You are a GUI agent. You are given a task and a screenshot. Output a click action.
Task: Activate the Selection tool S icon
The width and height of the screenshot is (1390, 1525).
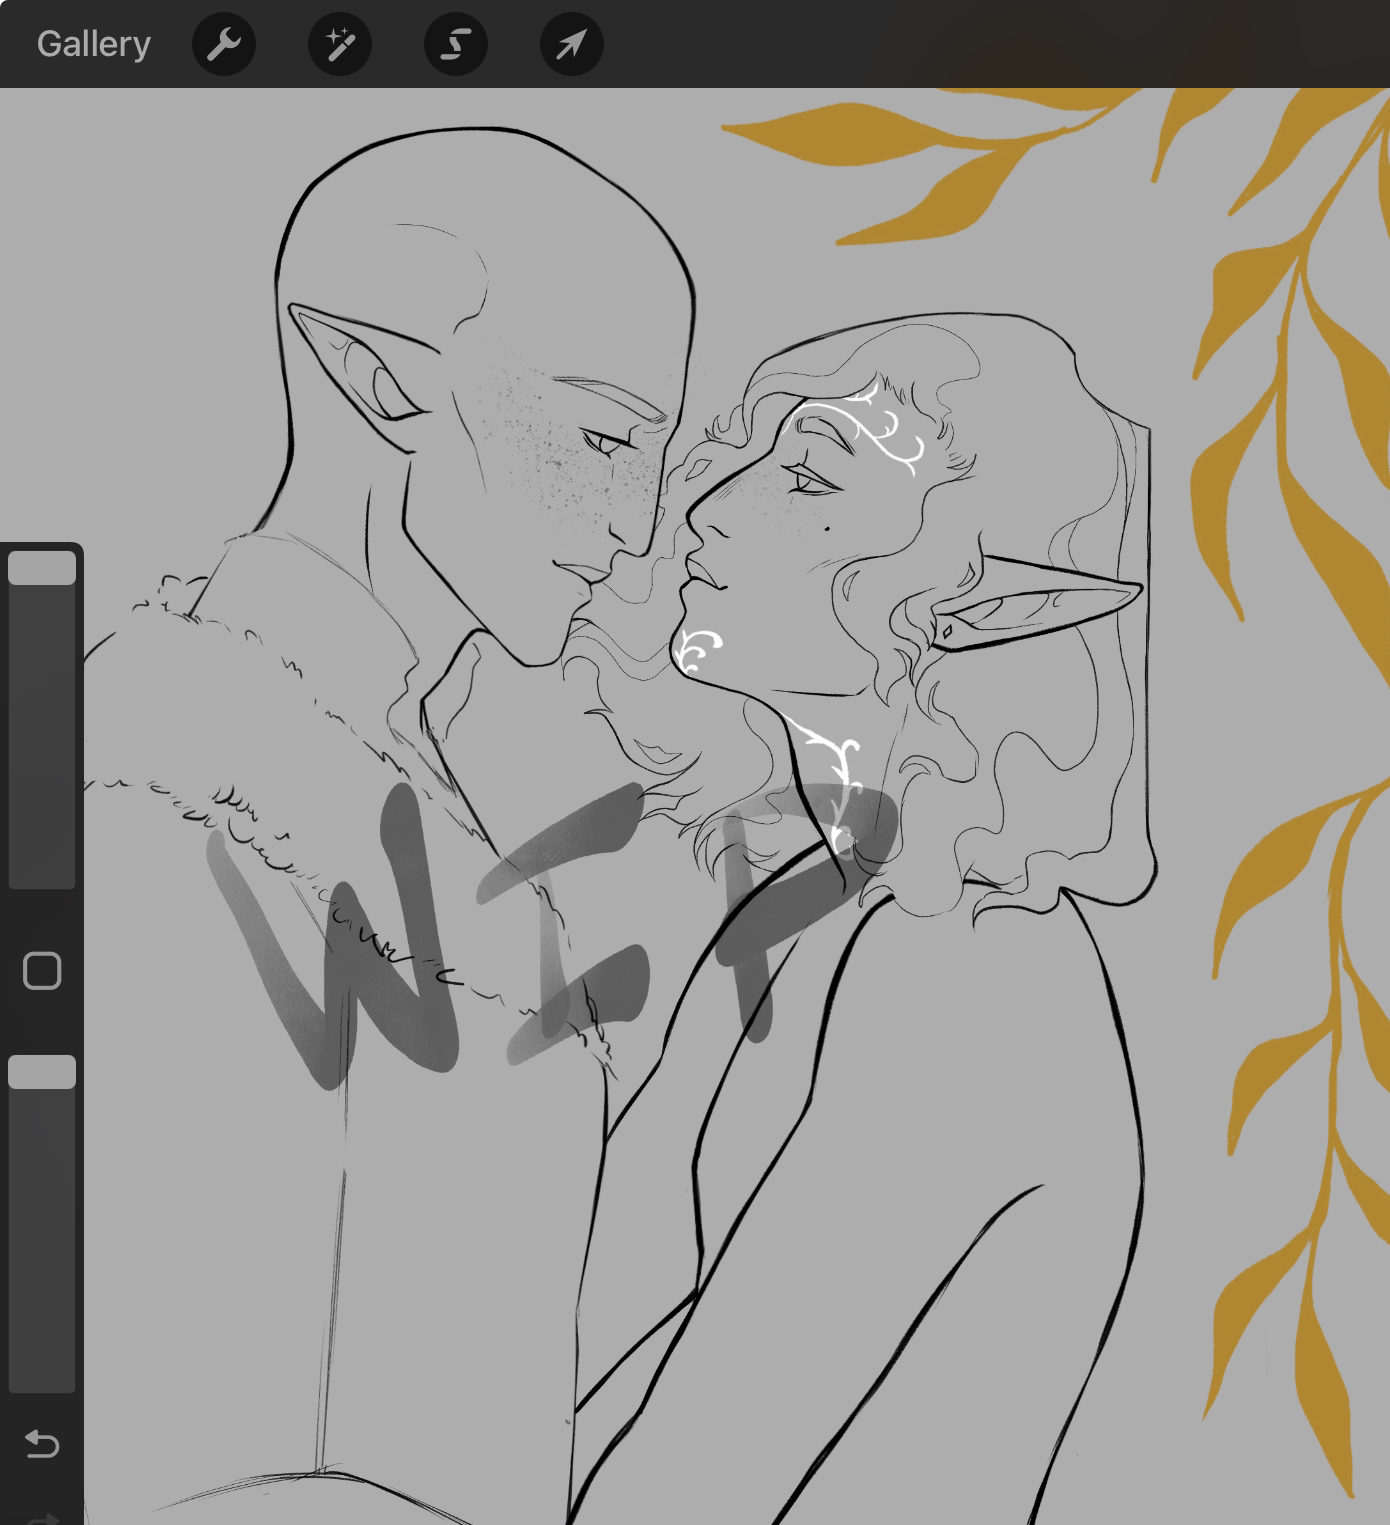[x=456, y=44]
